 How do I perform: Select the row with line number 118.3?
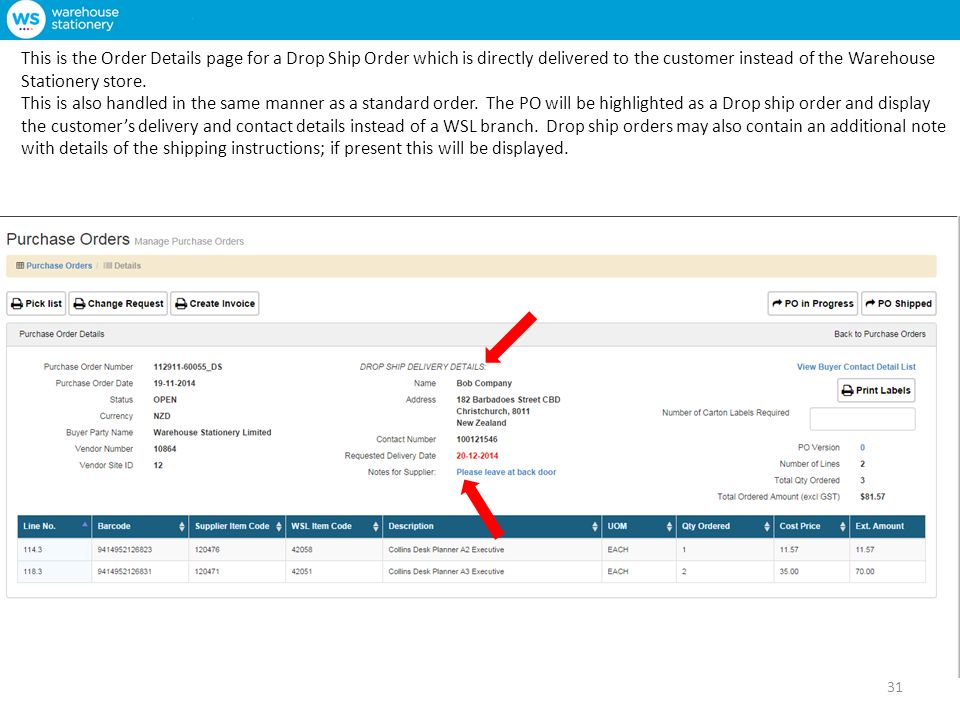coord(471,571)
